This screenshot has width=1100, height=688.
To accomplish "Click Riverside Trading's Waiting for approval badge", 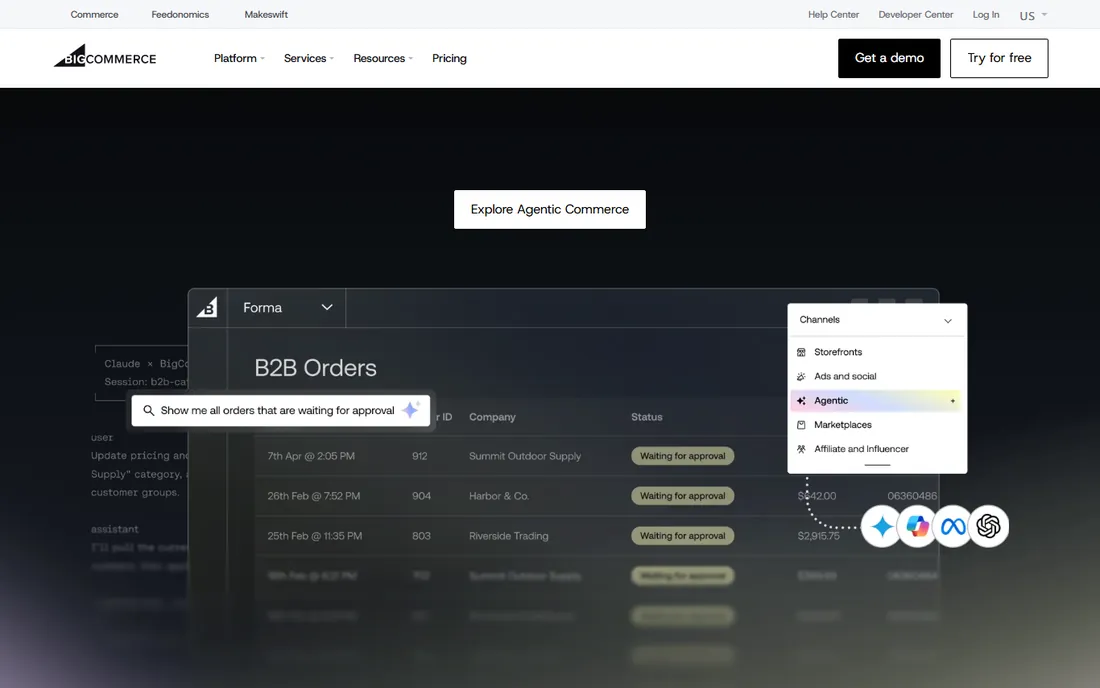I will point(683,536).
